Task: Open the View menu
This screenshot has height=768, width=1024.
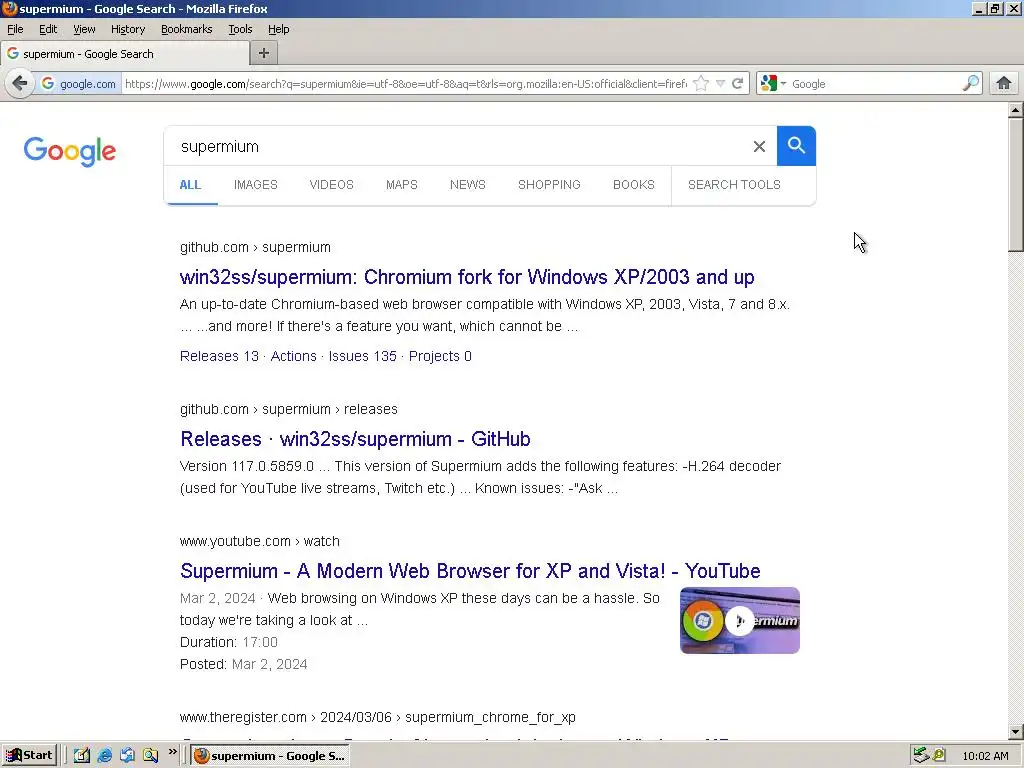Action: click(x=84, y=29)
